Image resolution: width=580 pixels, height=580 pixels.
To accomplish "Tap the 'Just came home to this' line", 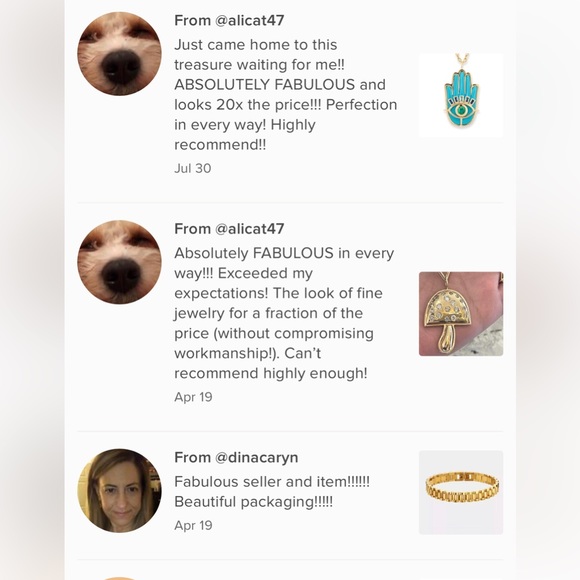I will tap(256, 45).
